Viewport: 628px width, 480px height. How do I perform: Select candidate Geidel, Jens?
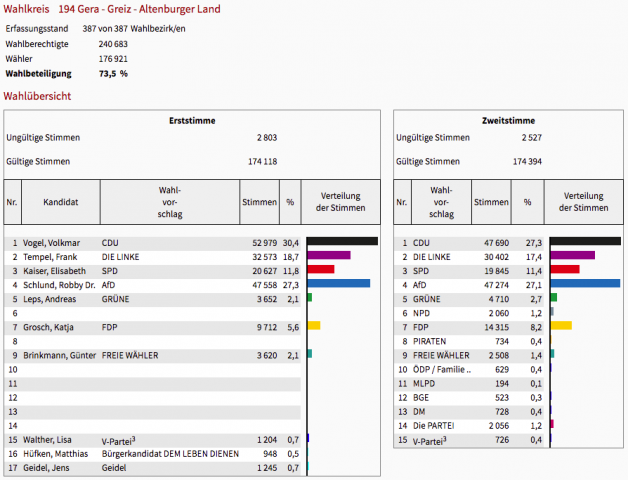click(x=46, y=468)
